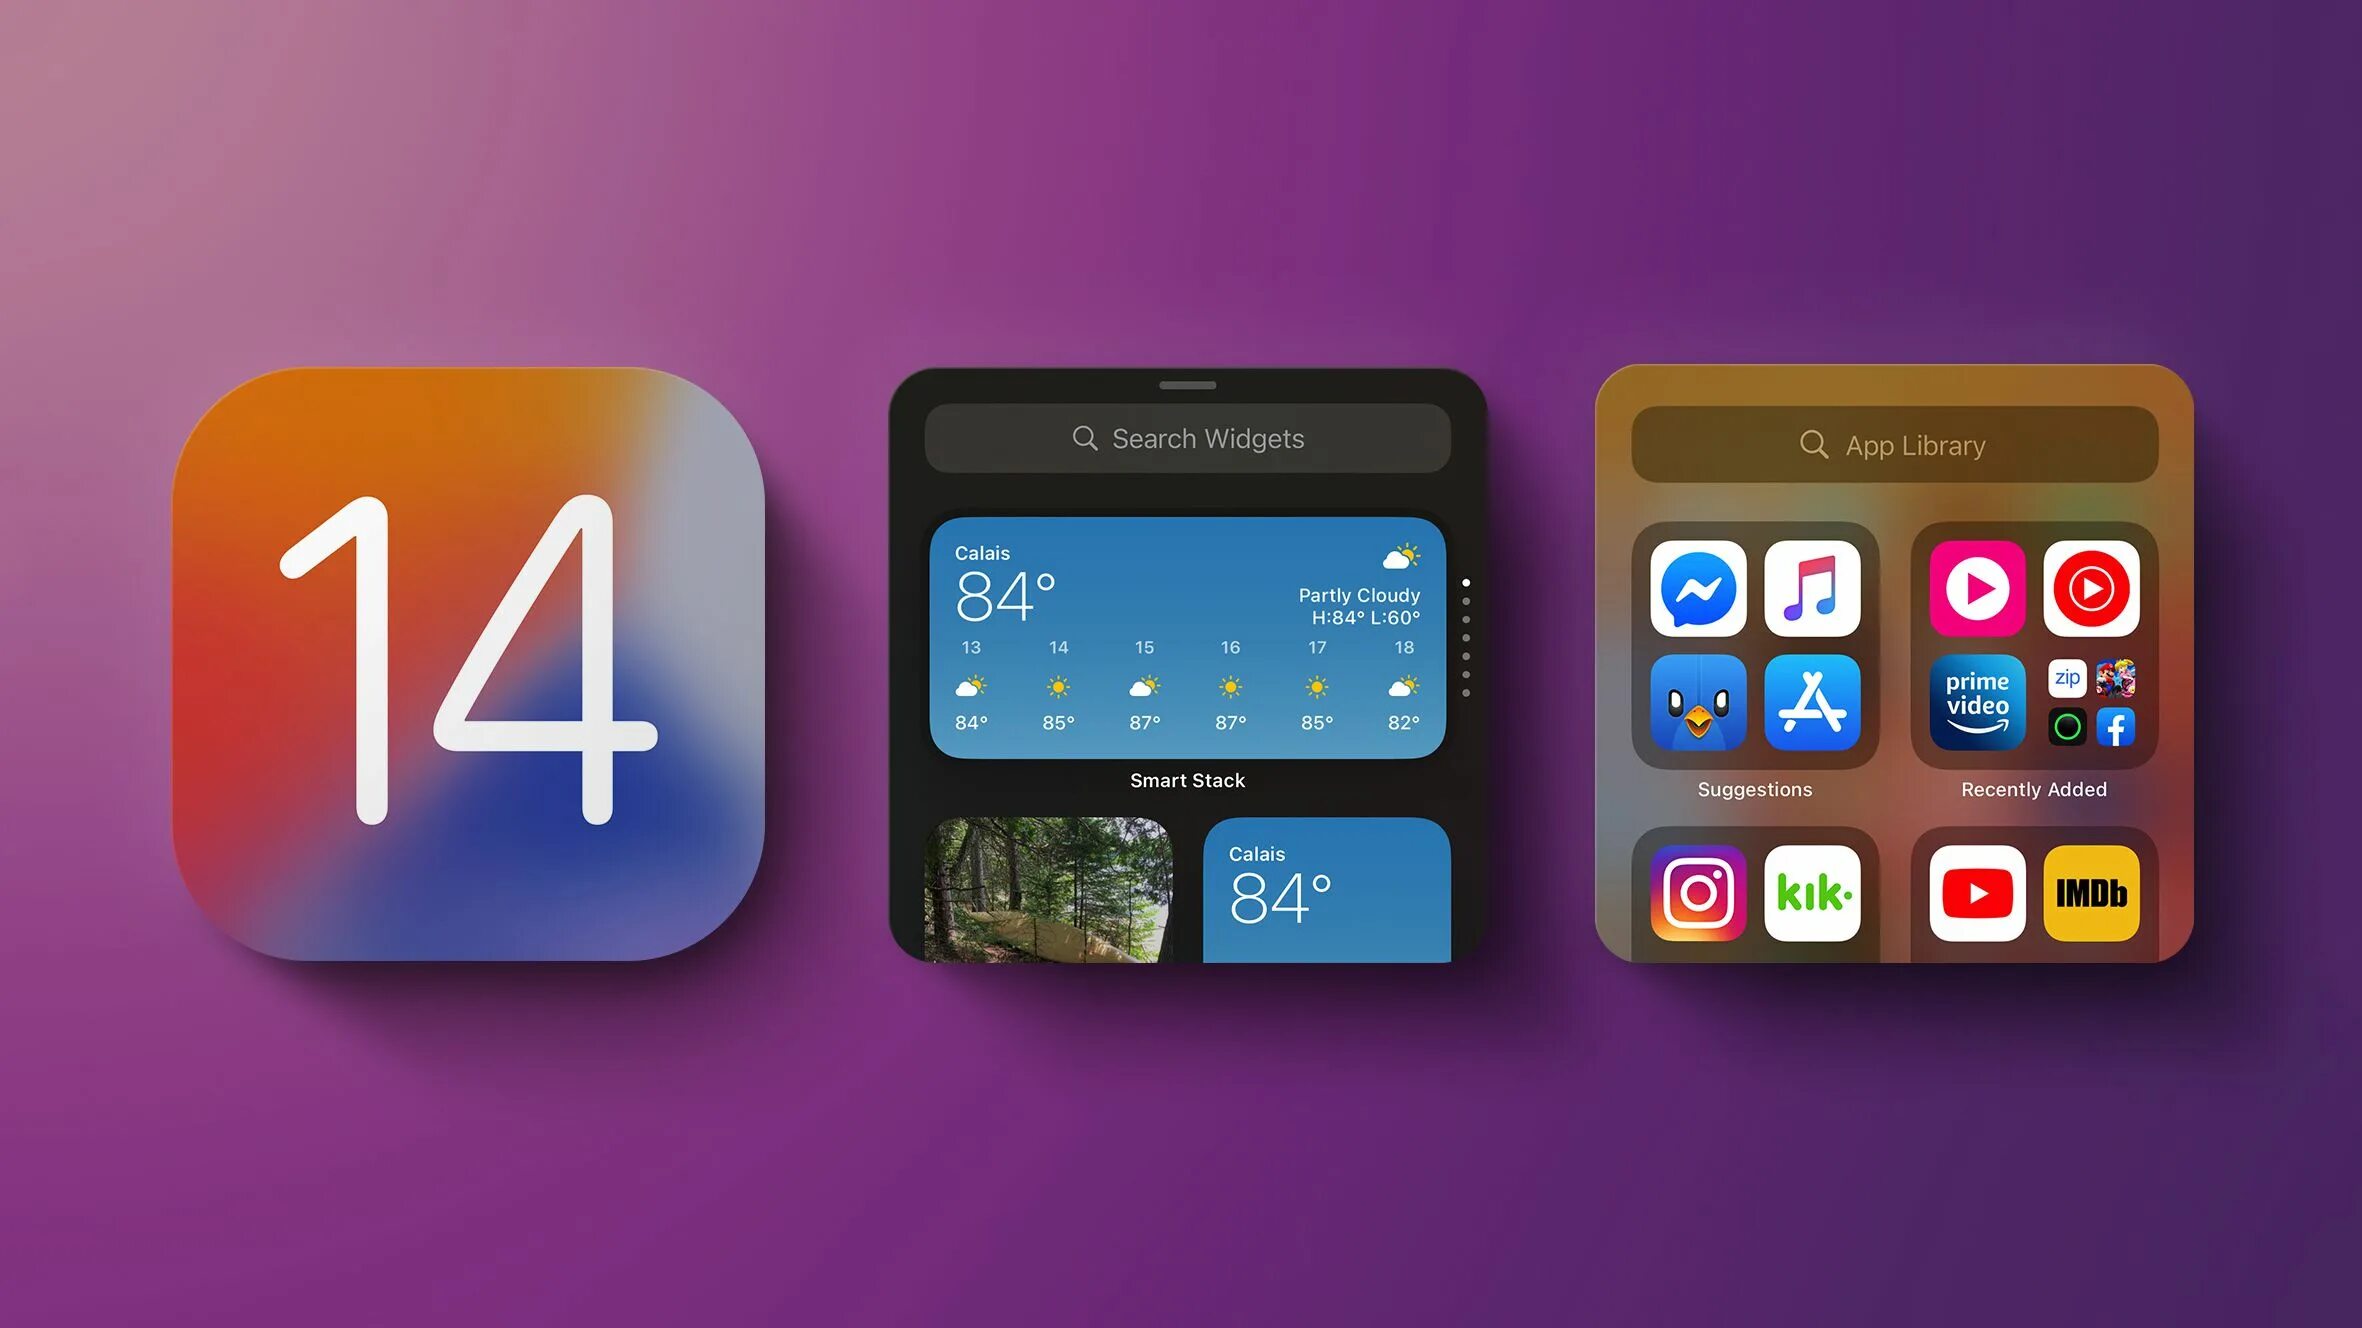The height and width of the screenshot is (1328, 2362).
Task: Open the Tweetbot app icon
Action: coord(1697,700)
